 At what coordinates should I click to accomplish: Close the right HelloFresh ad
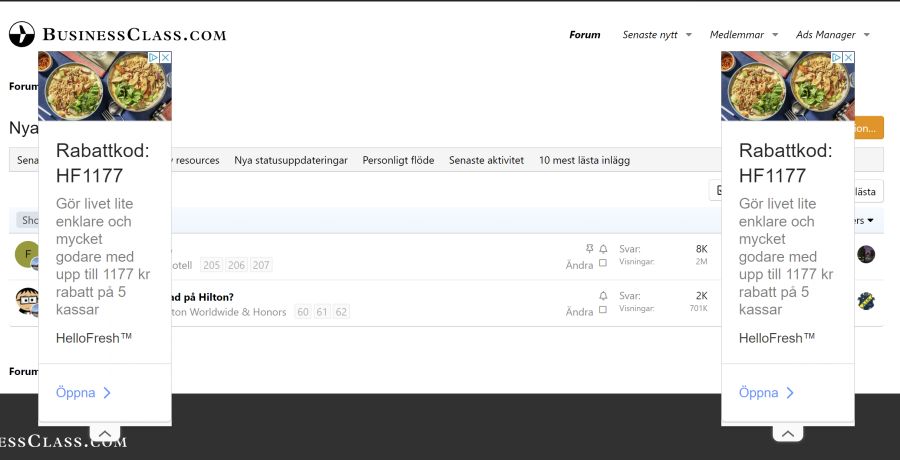pos(848,58)
